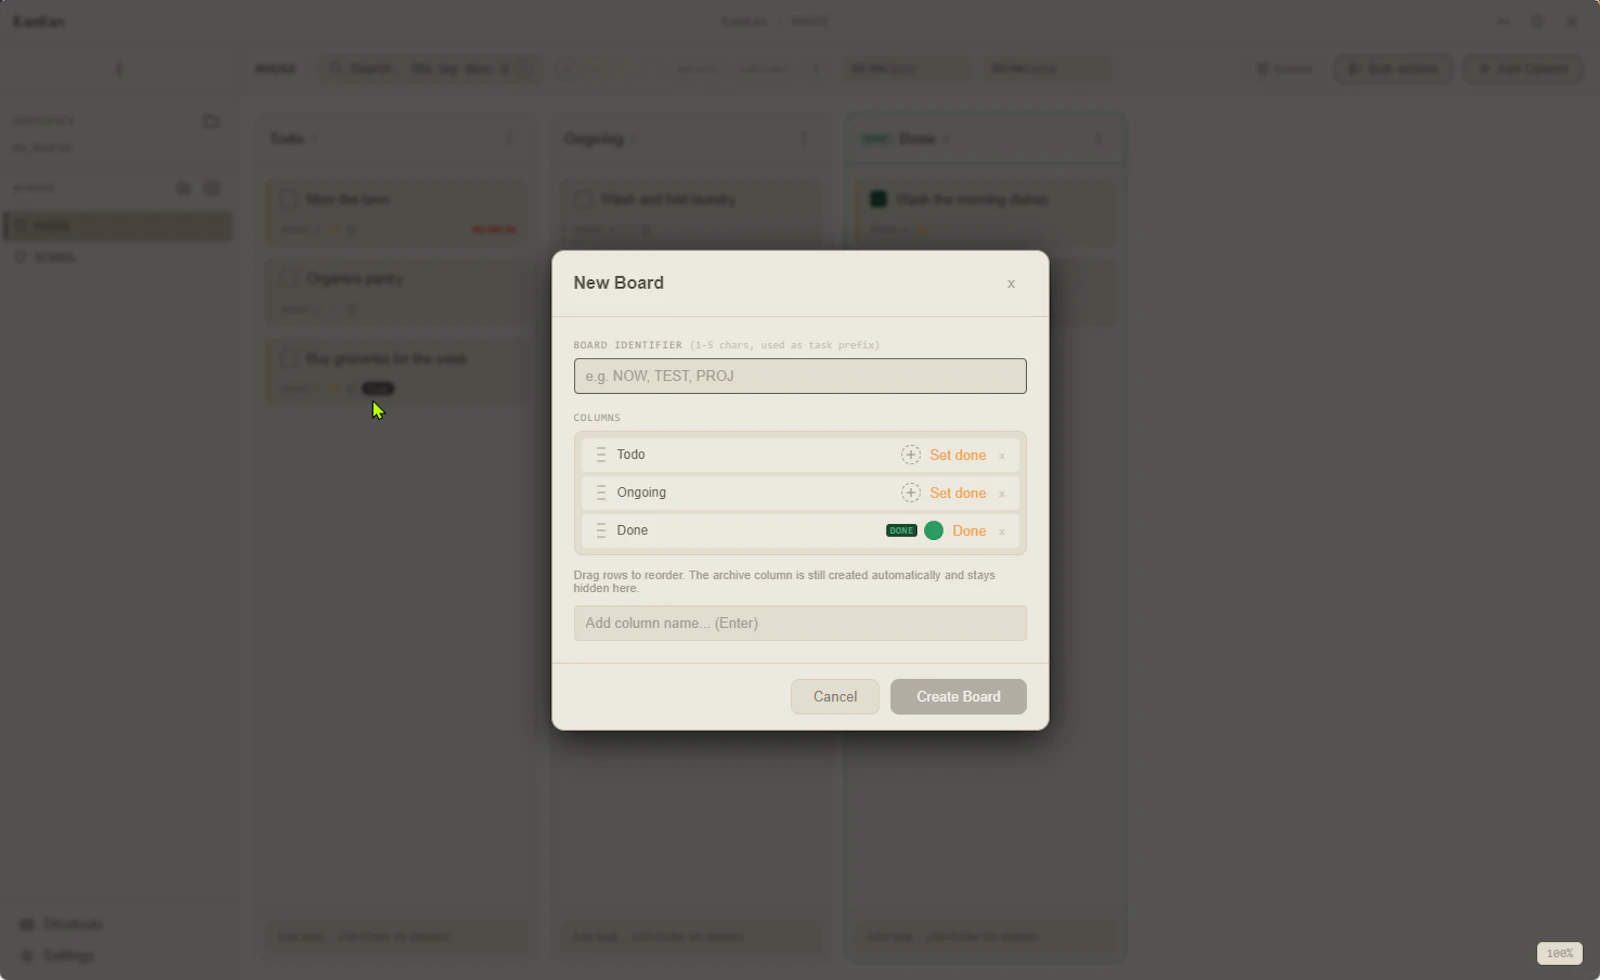This screenshot has height=980, width=1600.
Task: Grab the drag handle of Done row
Action: 601,531
